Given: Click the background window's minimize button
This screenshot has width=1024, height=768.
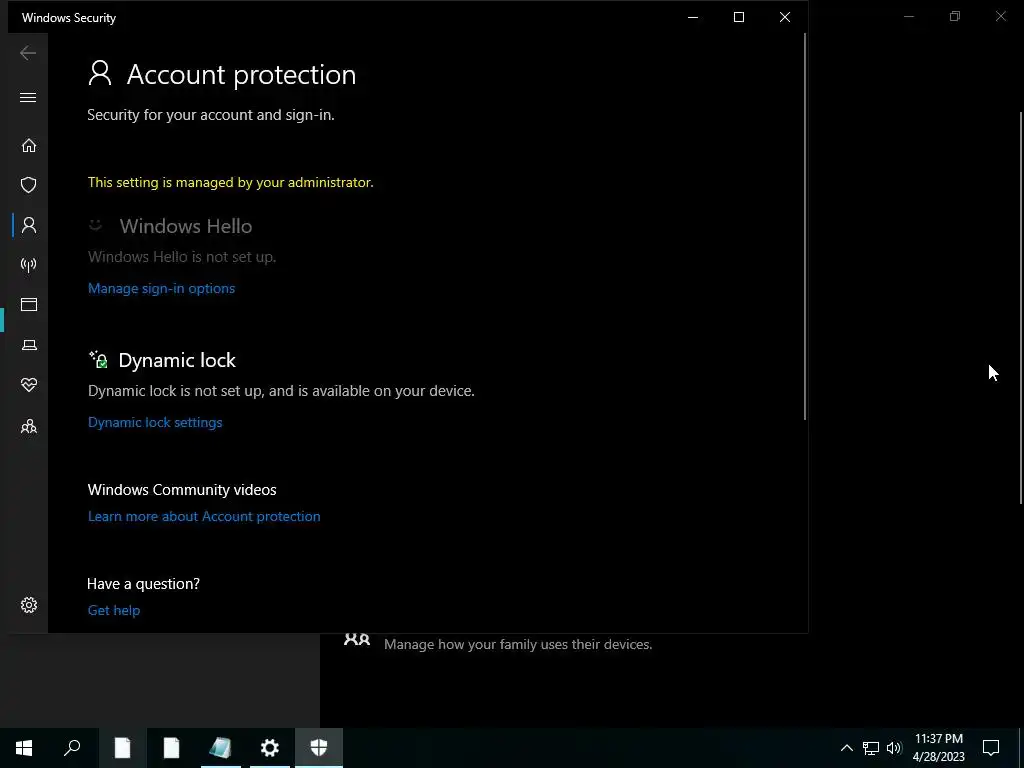Looking at the screenshot, I should (x=908, y=16).
